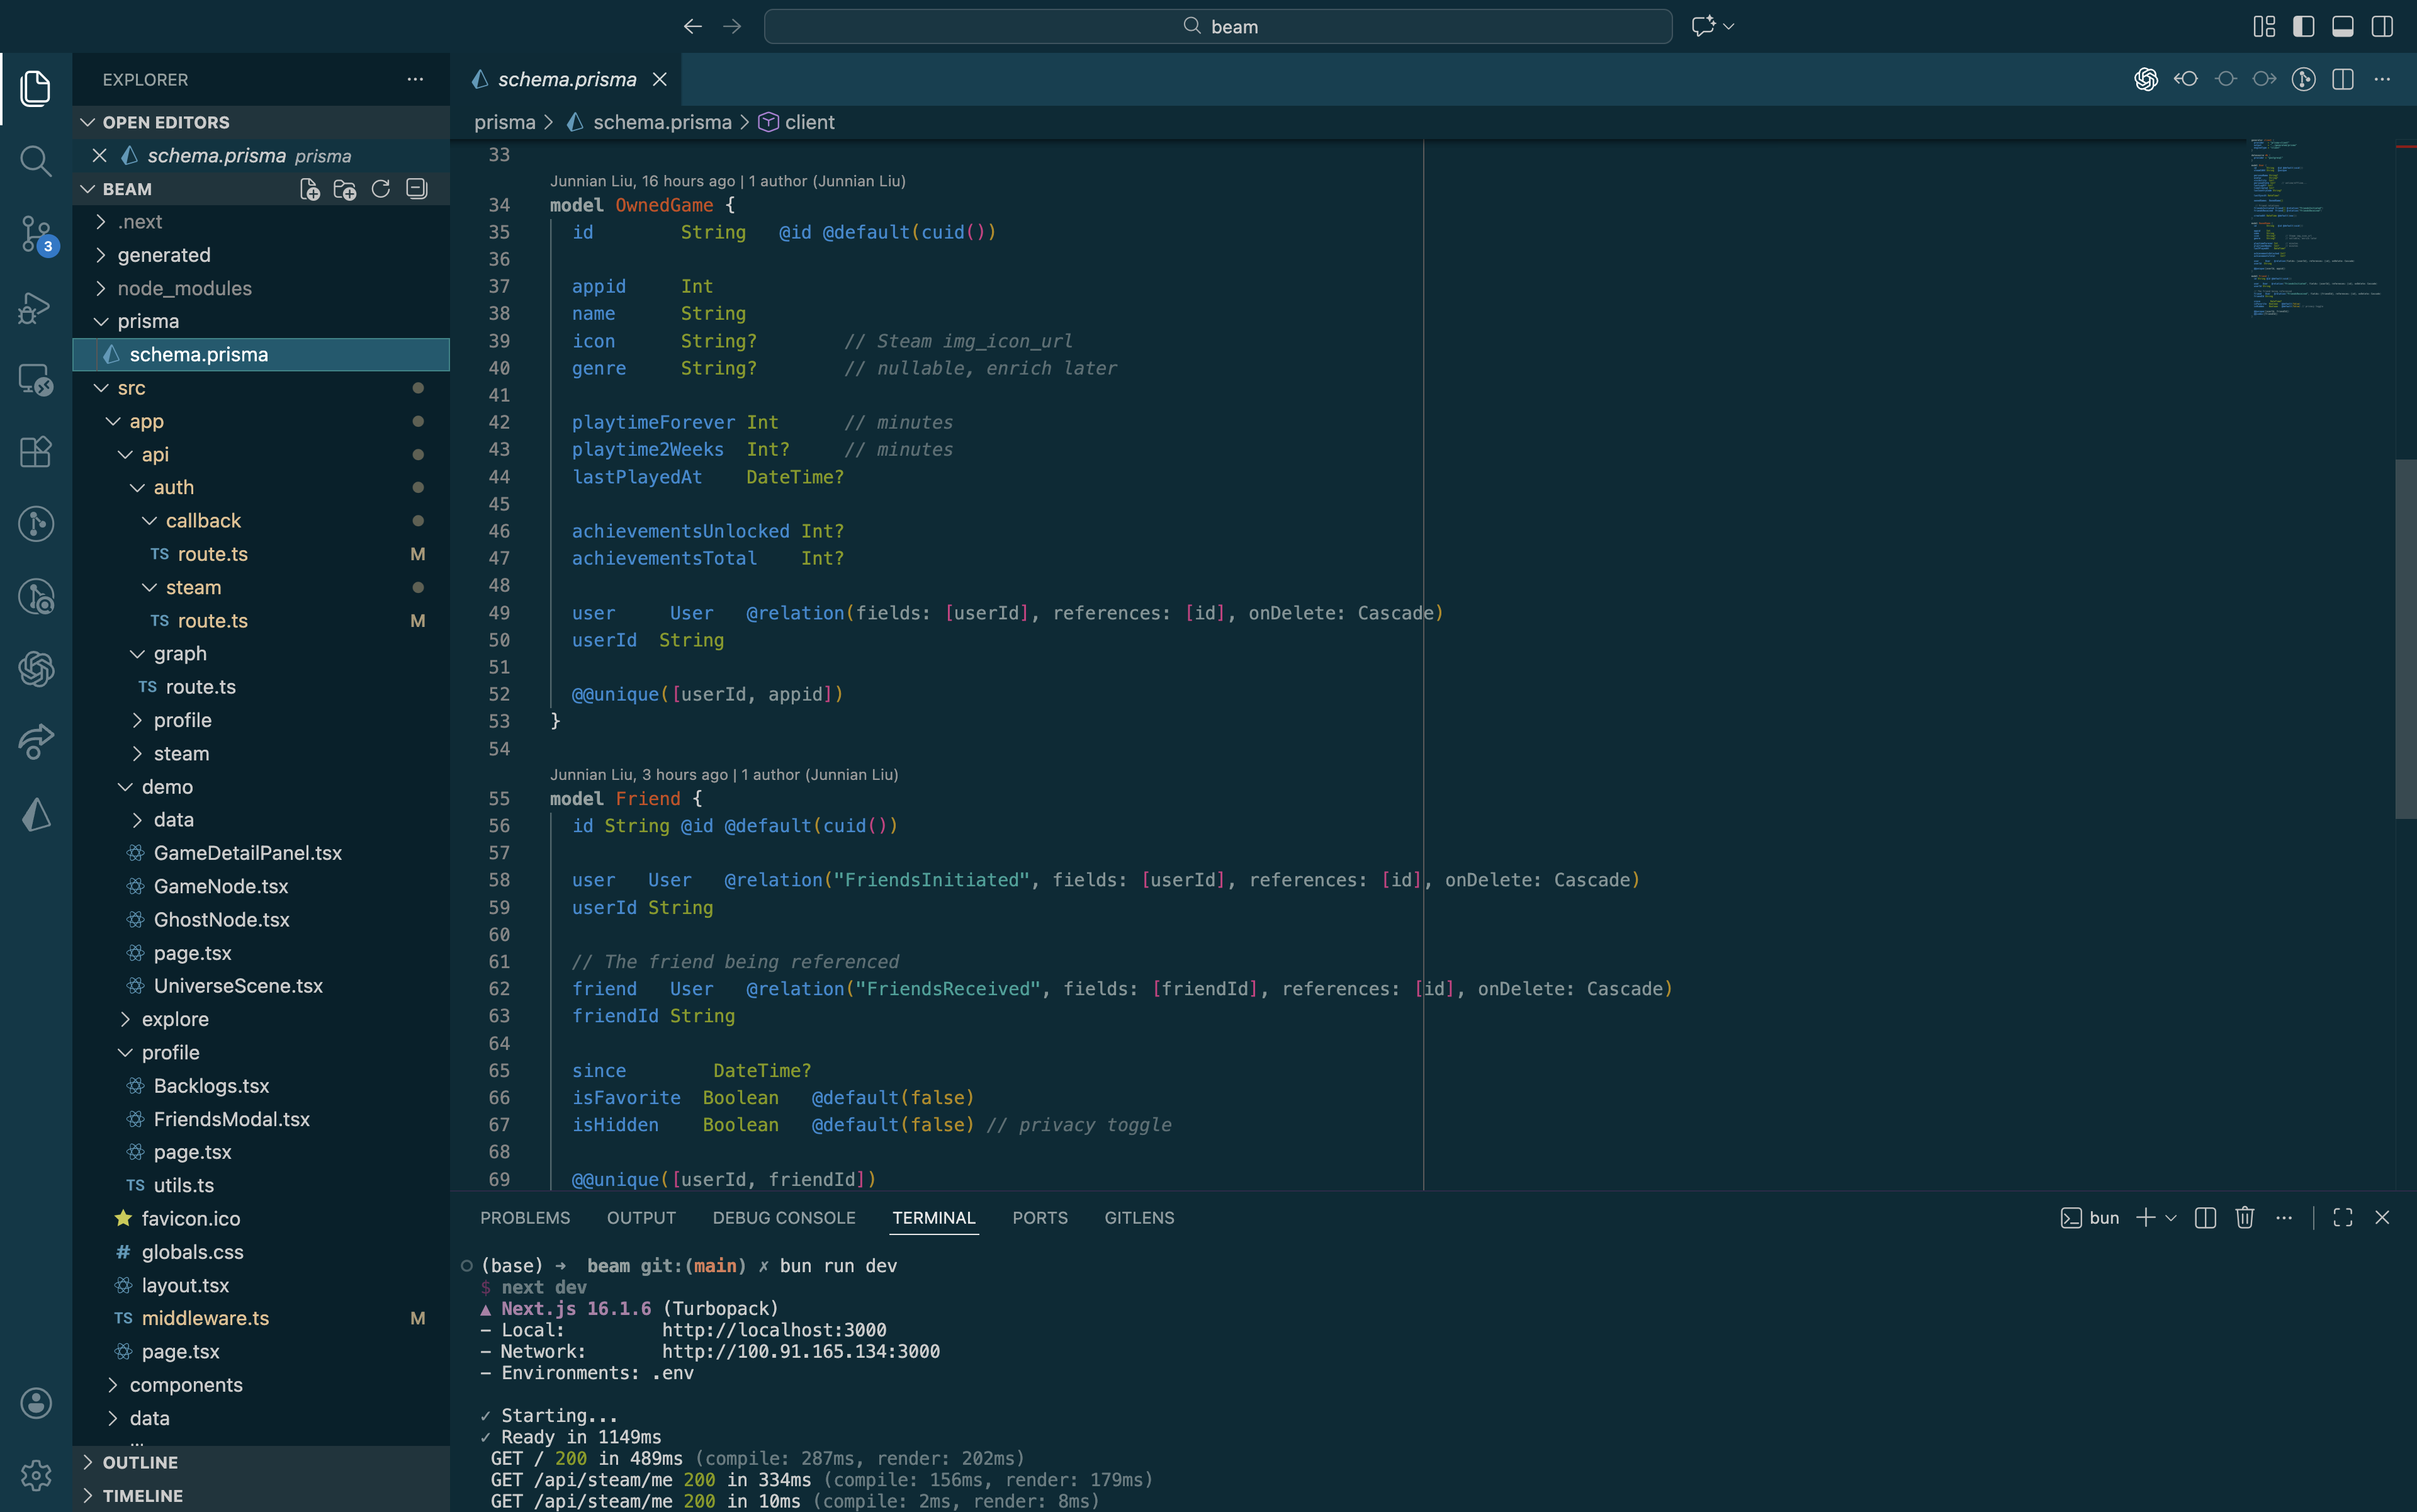Switch to the PROBLEMS panel tab
The height and width of the screenshot is (1512, 2417).
tap(525, 1217)
